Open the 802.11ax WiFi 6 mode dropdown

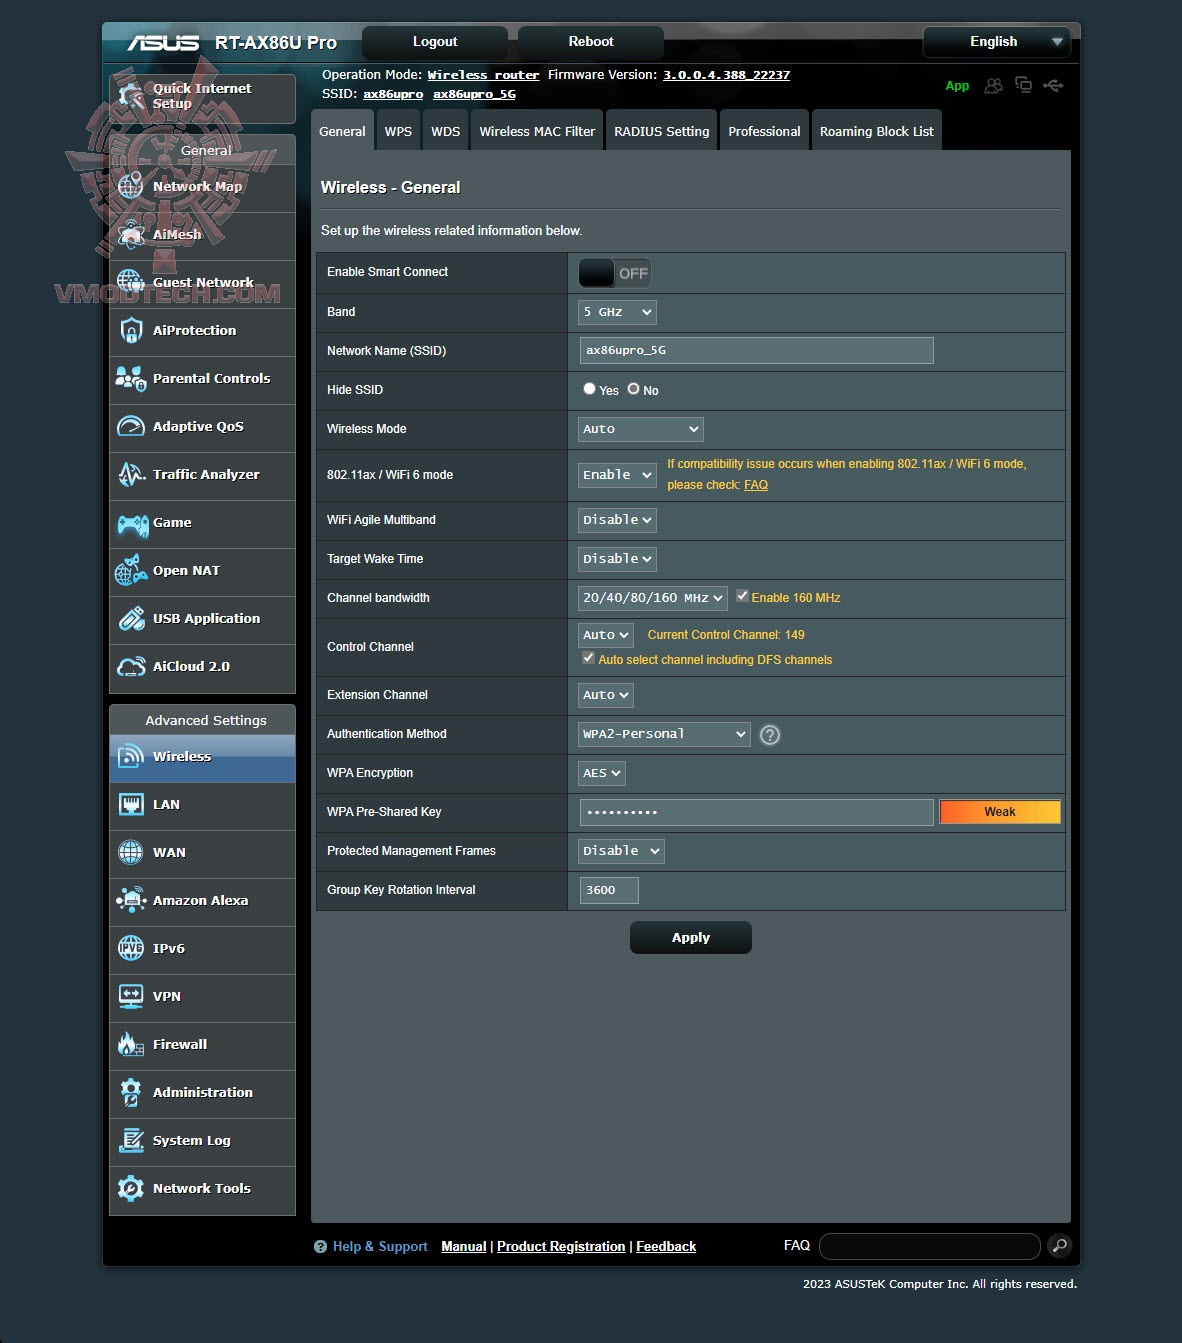(x=617, y=475)
